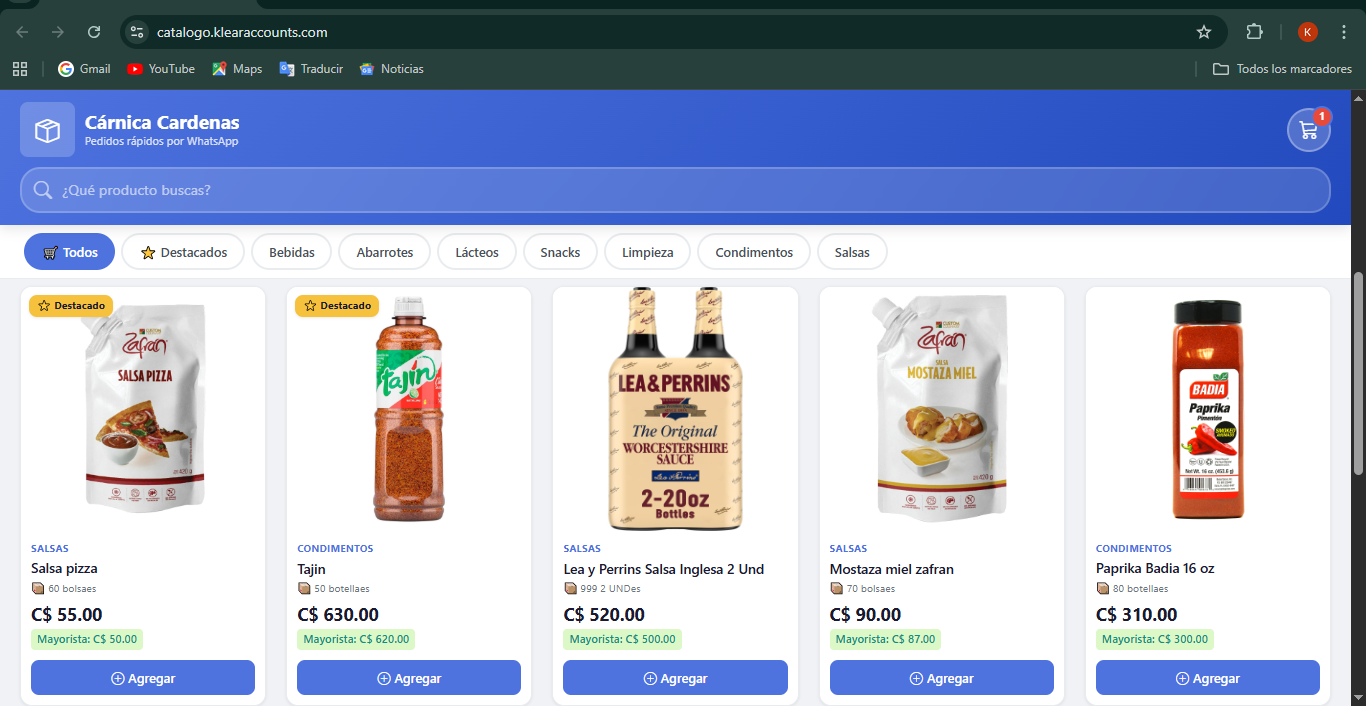The height and width of the screenshot is (706, 1366).
Task: Click the browser forward arrow
Action: tap(58, 32)
